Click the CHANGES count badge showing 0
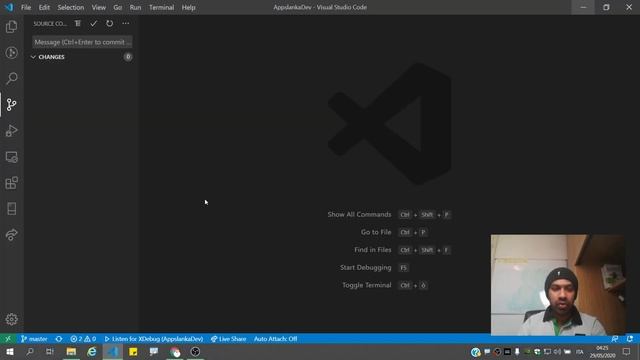Screen dimensions: 640x360 128,57
